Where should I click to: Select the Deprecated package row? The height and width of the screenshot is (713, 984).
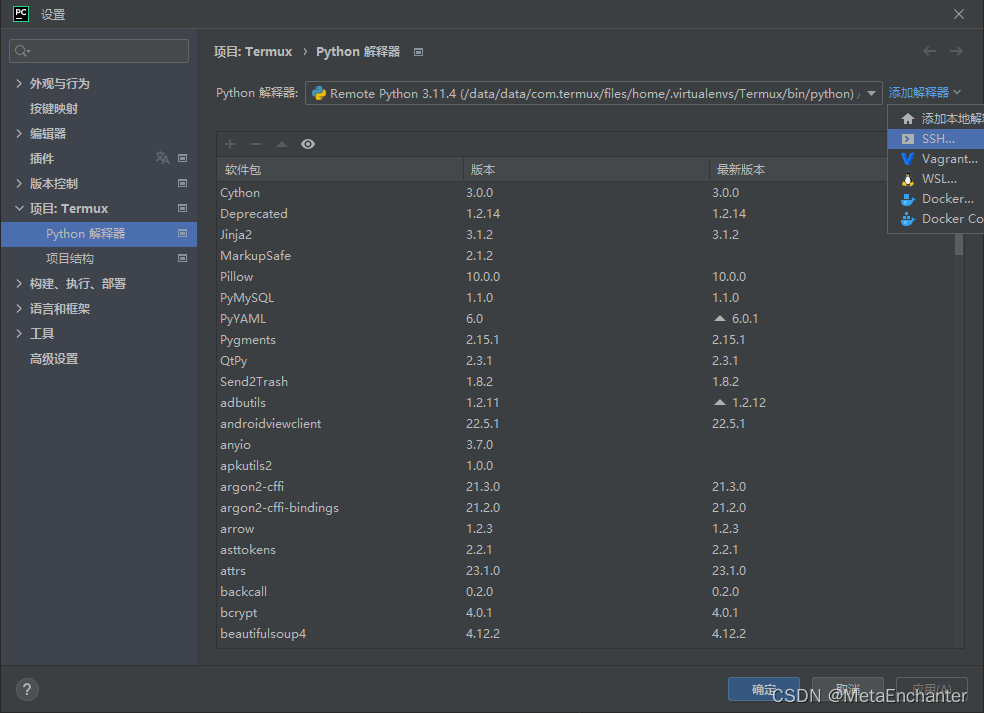coord(586,213)
